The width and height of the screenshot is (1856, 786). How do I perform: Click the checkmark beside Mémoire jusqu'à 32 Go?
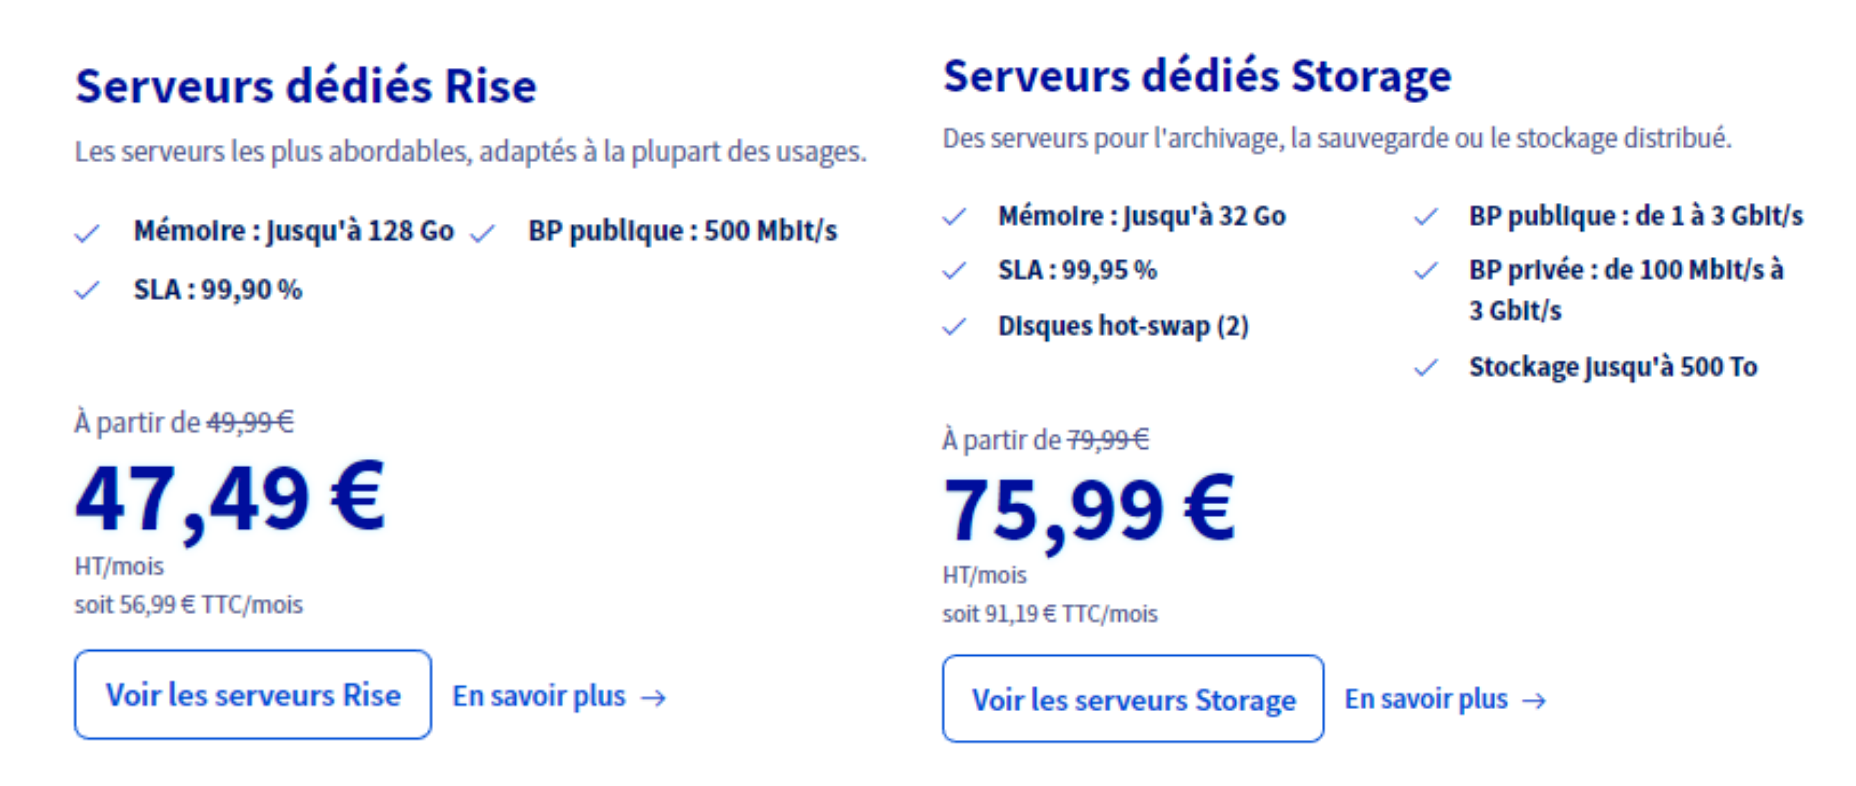(955, 216)
